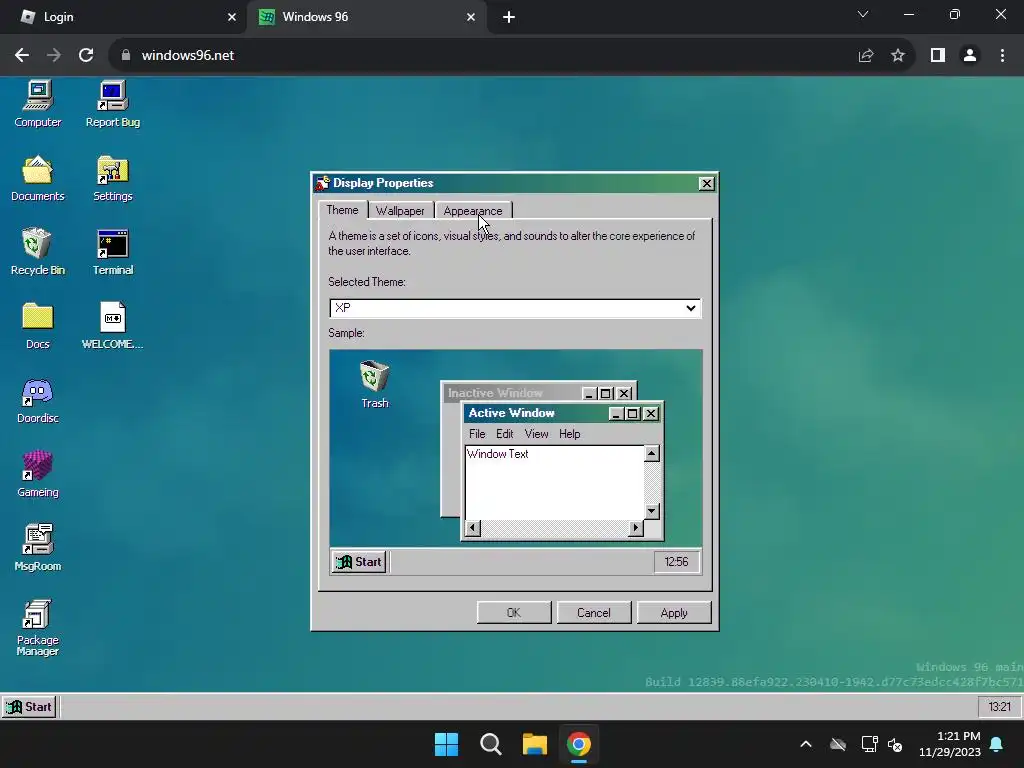The width and height of the screenshot is (1024, 768).
Task: Open the Docs folder icon
Action: 38,327
